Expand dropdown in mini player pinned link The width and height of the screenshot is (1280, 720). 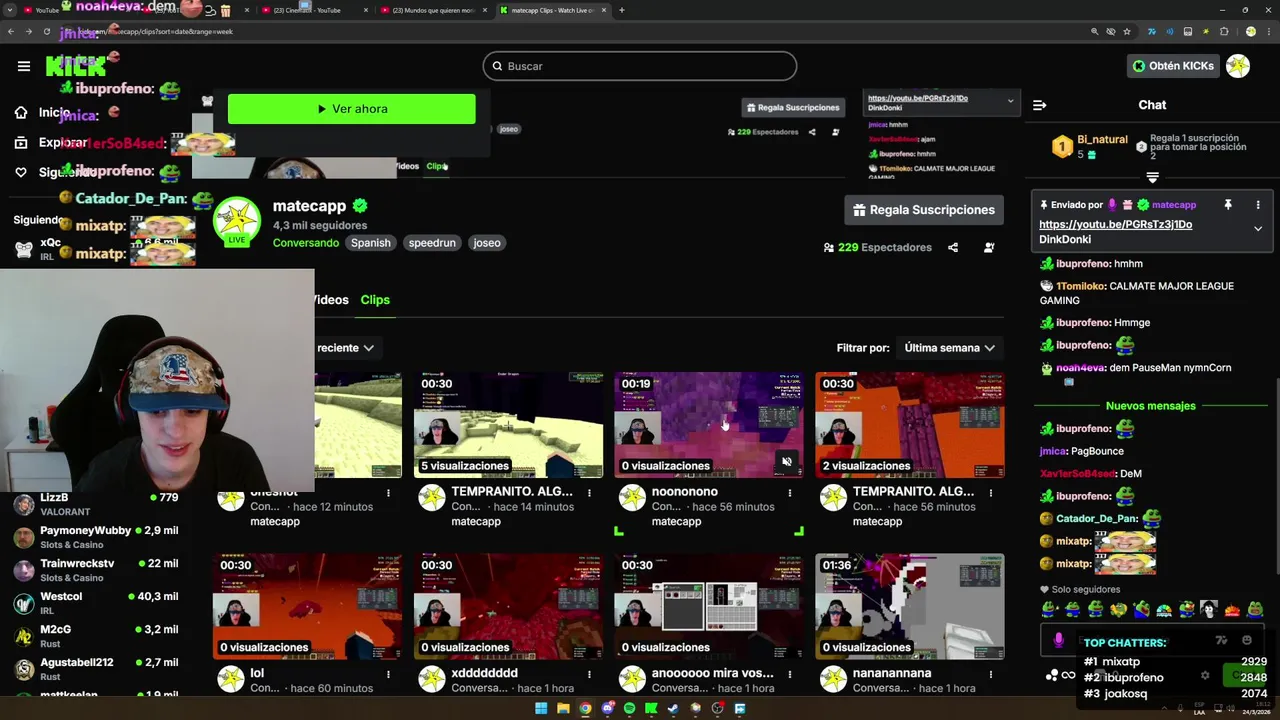tap(1010, 100)
